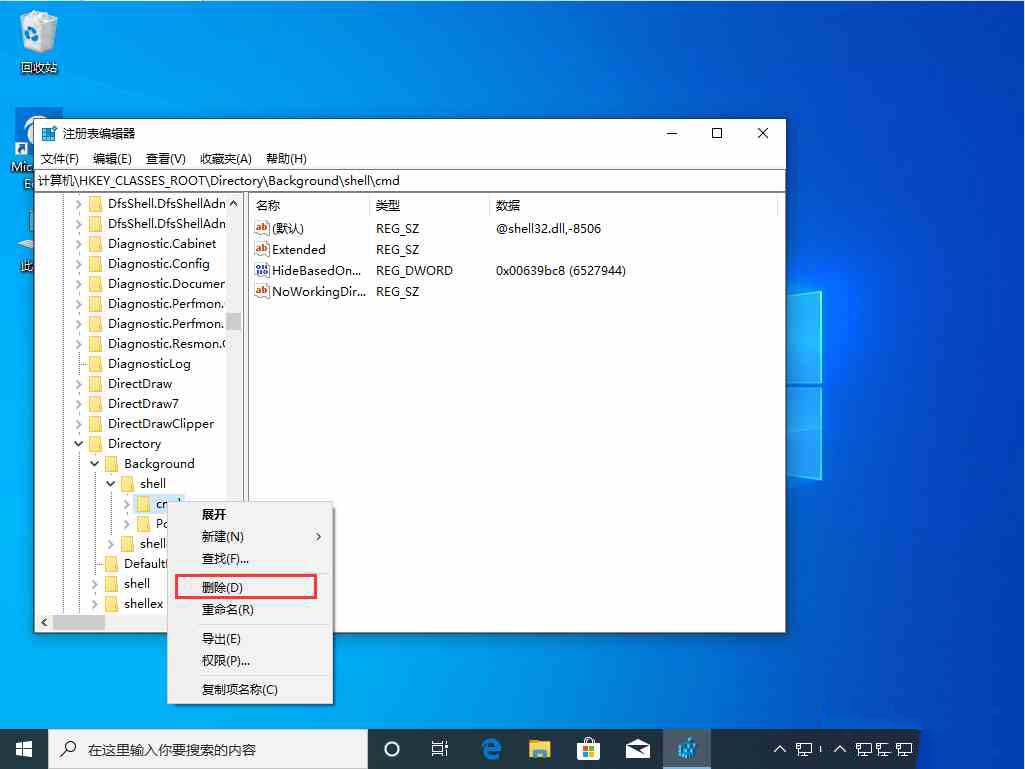Click the @shell32.dll,-8506 data cell

[x=548, y=228]
